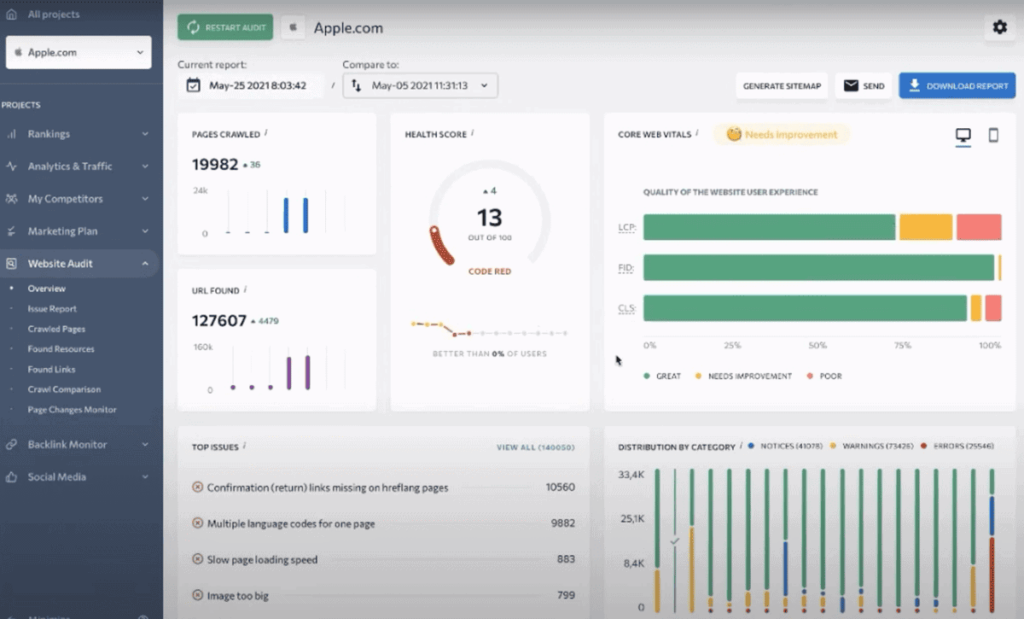Click error icon beside Multiple language codes
The width and height of the screenshot is (1024, 619).
click(x=197, y=523)
